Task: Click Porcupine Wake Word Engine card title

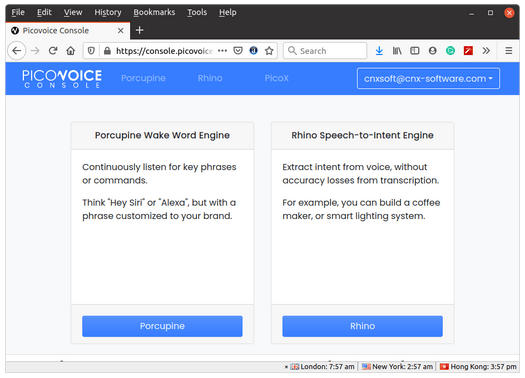Action: click(162, 135)
